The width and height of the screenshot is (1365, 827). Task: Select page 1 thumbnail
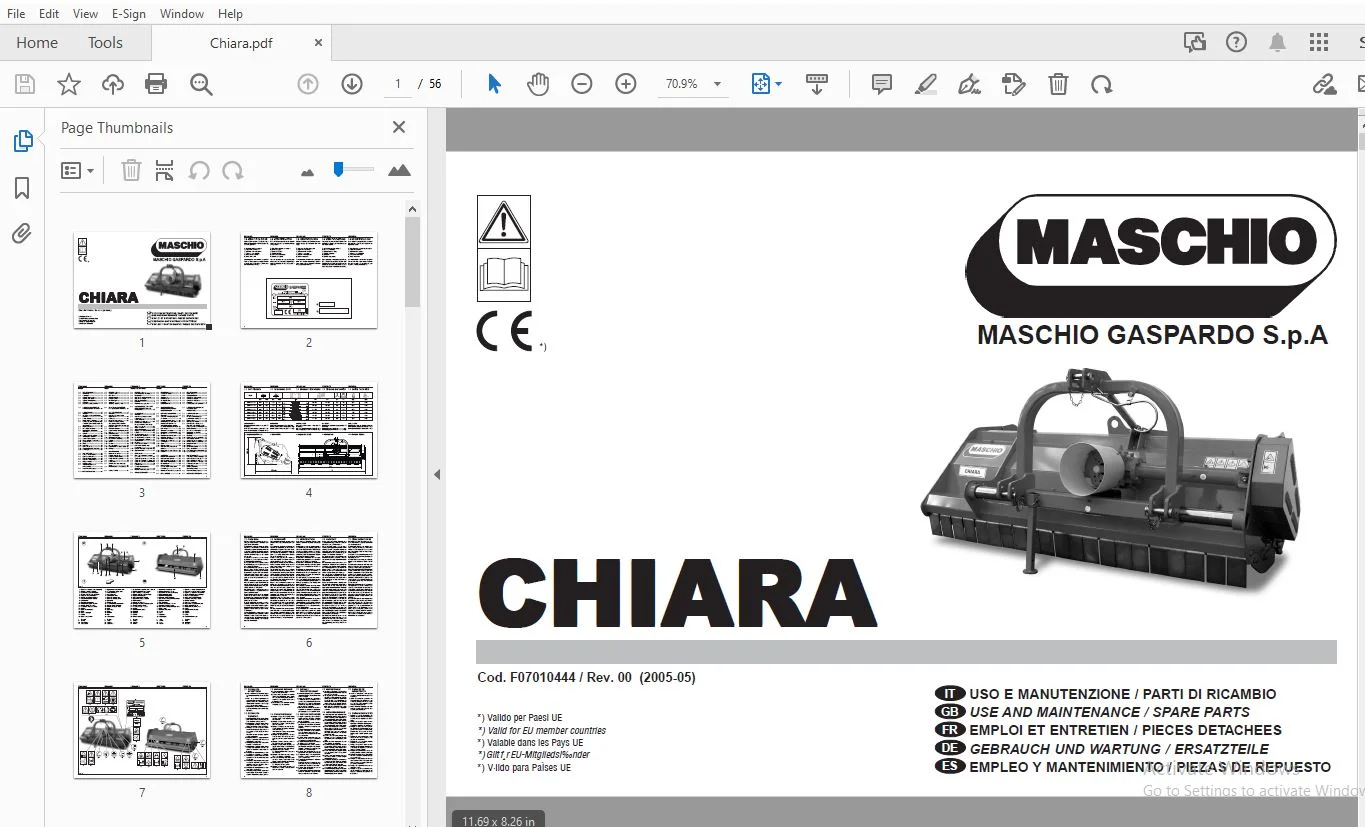[x=142, y=280]
